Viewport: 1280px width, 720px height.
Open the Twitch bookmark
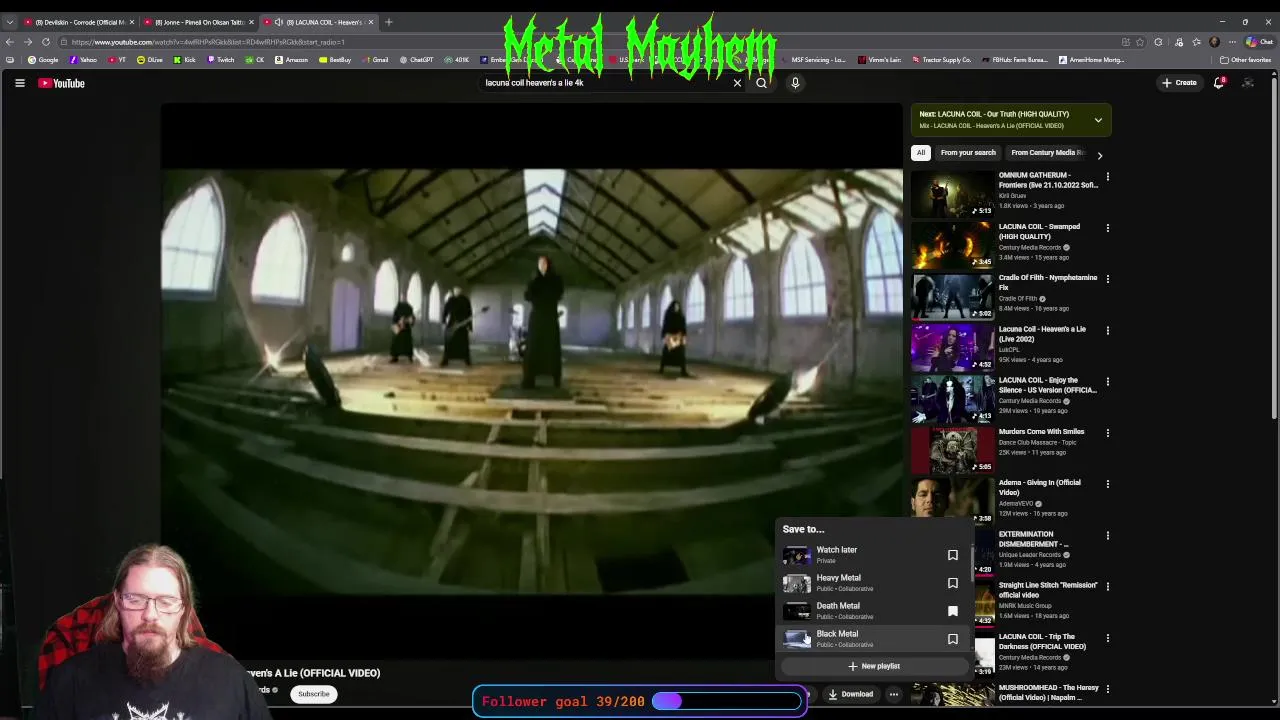tap(221, 60)
